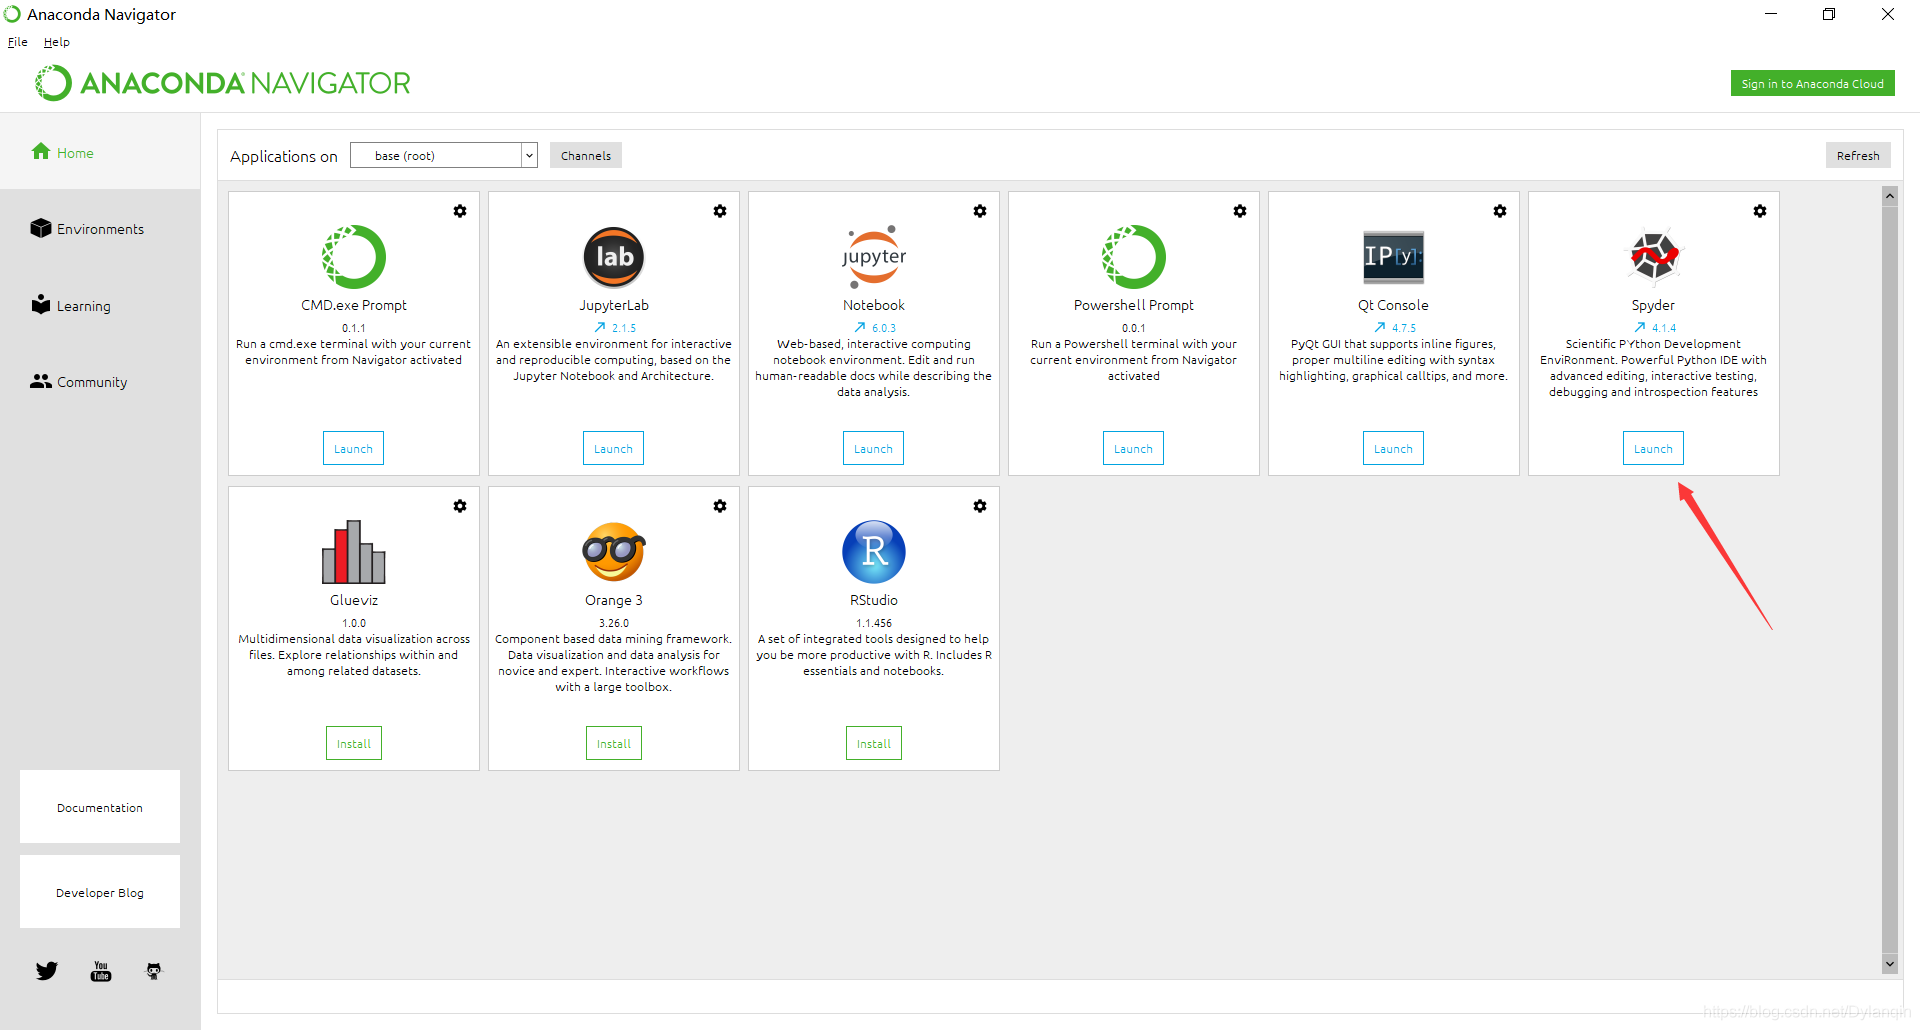Click the Qt Console IPython icon

click(x=1394, y=257)
